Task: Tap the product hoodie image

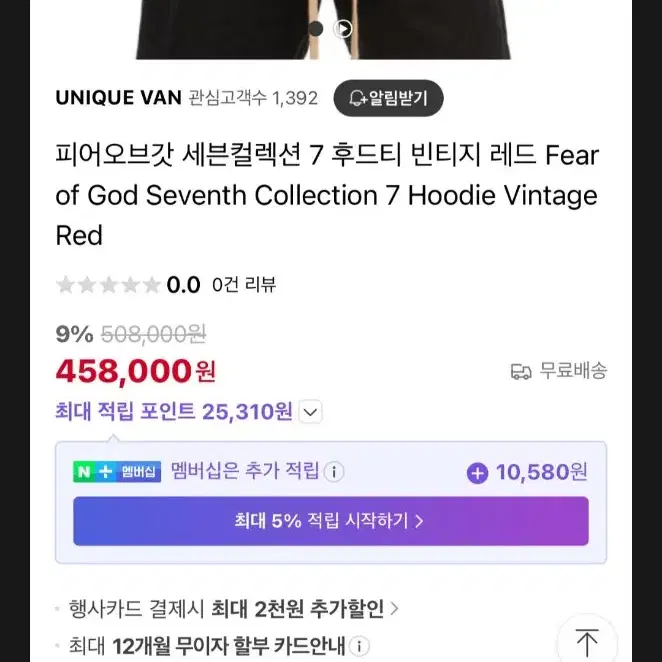Action: click(x=323, y=30)
